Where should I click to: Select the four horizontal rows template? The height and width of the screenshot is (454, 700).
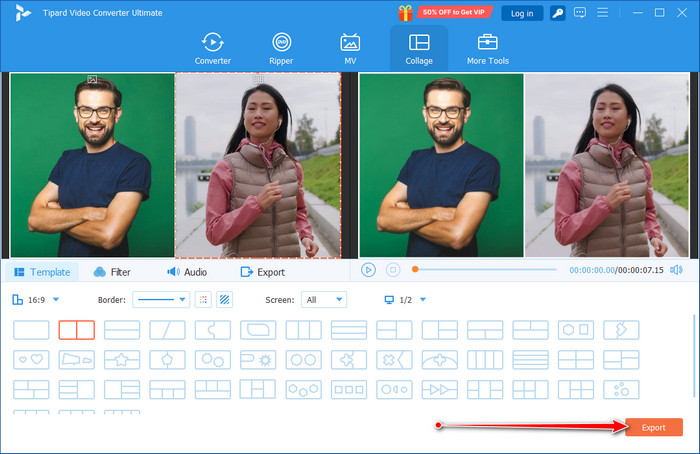coord(530,359)
